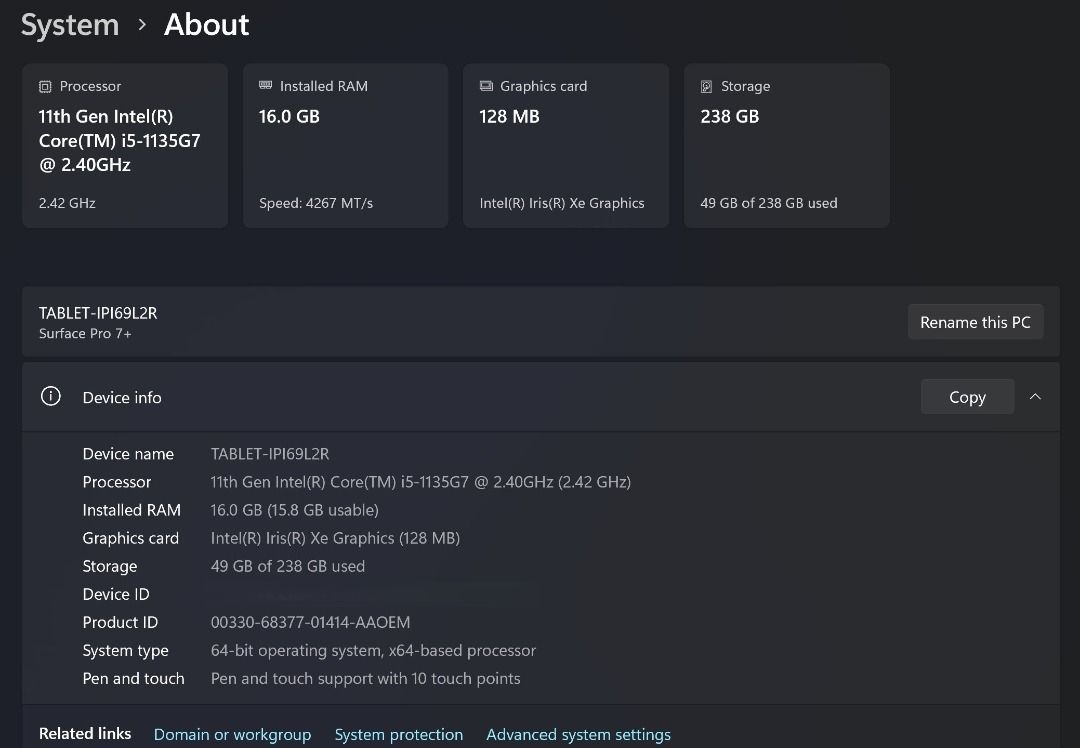
Task: Click the 'System type' label
Action: click(x=125, y=651)
